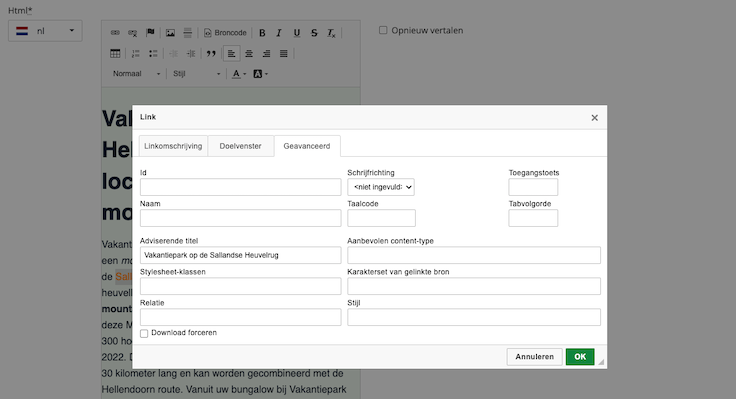Align text right
Viewport: 736px width, 399px height.
point(266,54)
